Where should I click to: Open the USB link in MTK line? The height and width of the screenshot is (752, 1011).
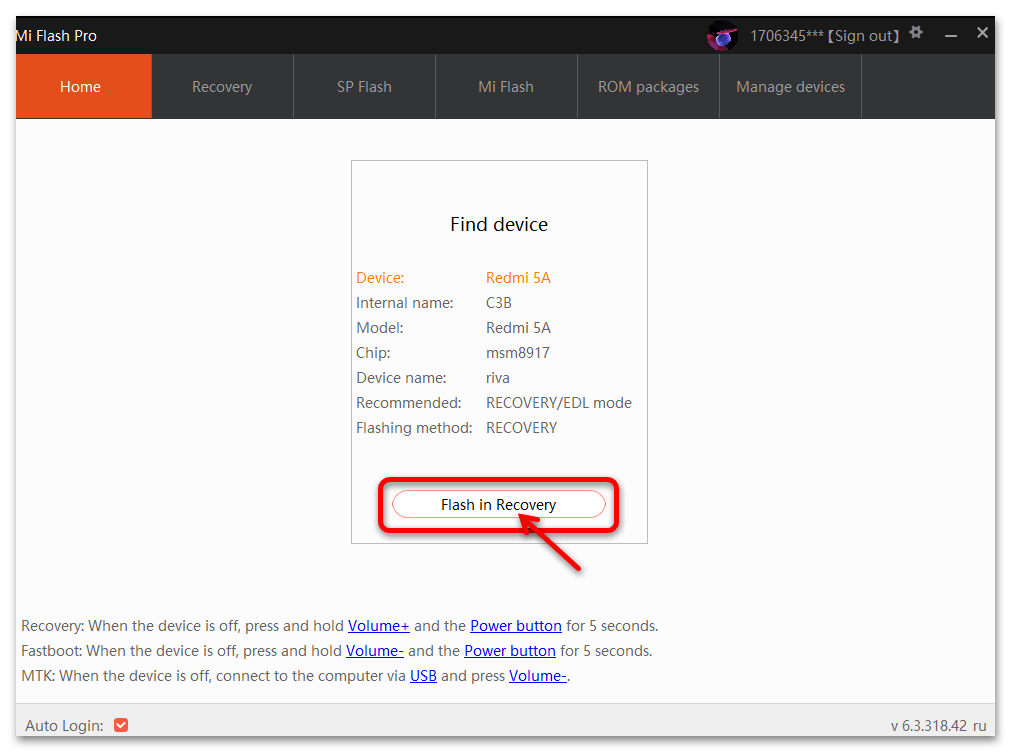[424, 676]
